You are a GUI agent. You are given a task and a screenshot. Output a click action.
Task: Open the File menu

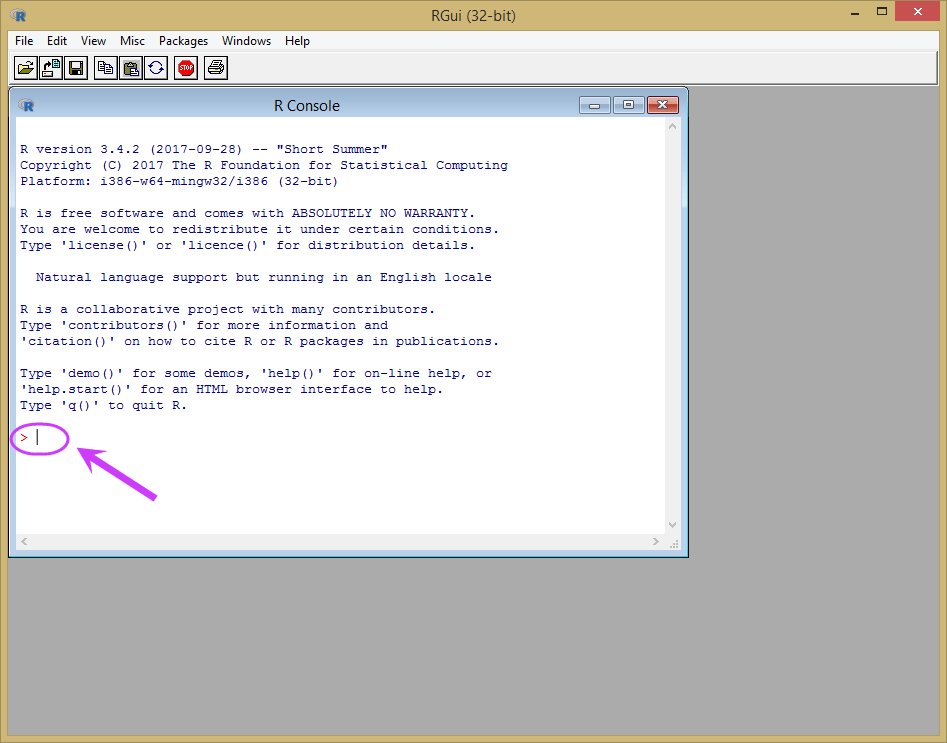click(x=24, y=40)
